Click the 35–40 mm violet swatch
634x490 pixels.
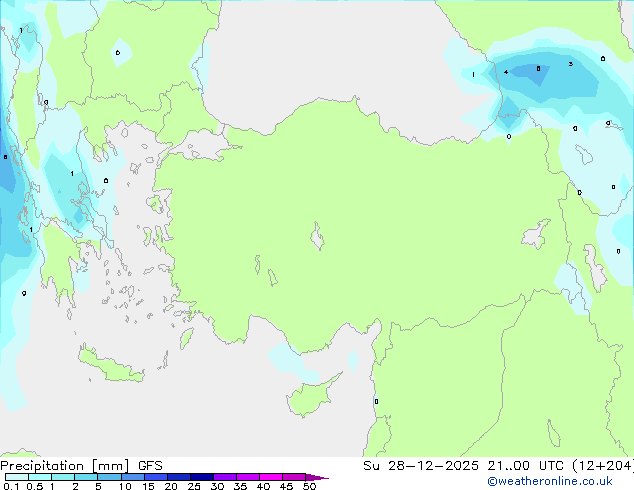248,477
